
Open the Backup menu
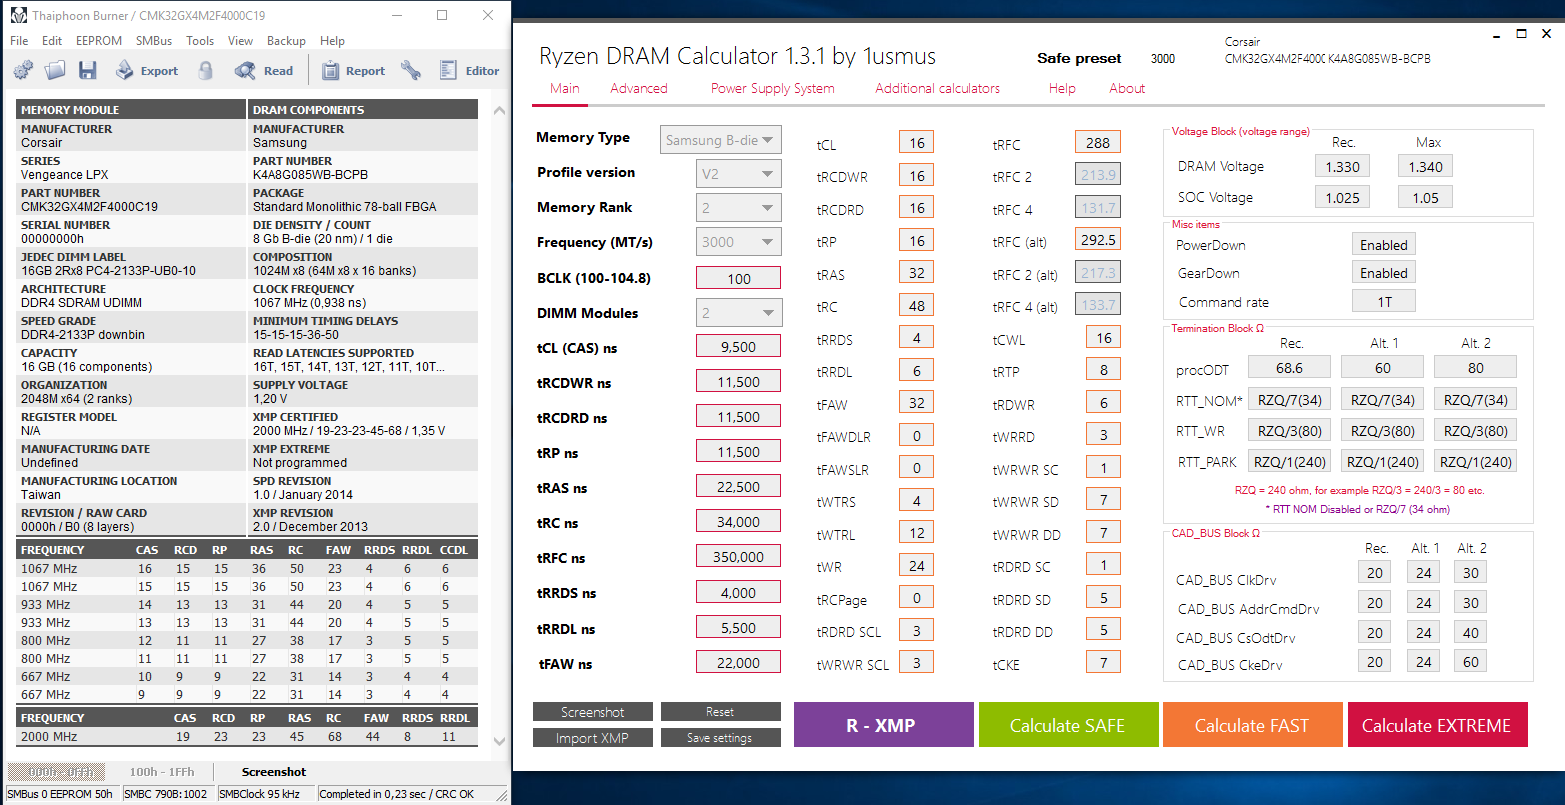tap(286, 41)
